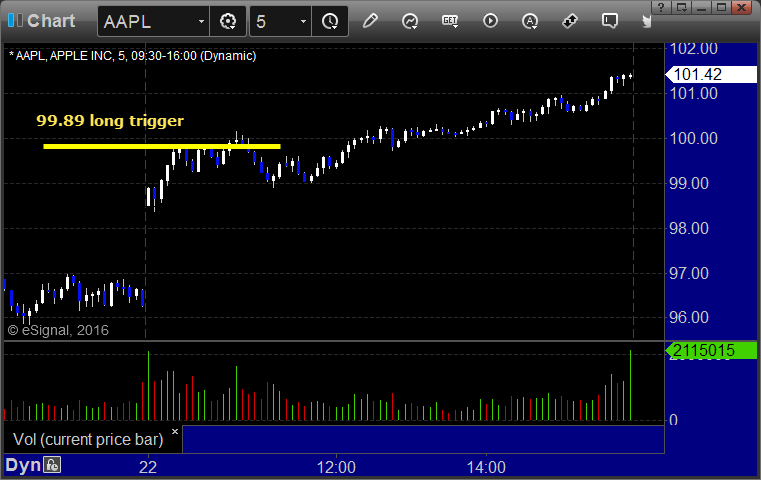Open the chart studies menu icon
This screenshot has height=480, width=761.
[410, 21]
